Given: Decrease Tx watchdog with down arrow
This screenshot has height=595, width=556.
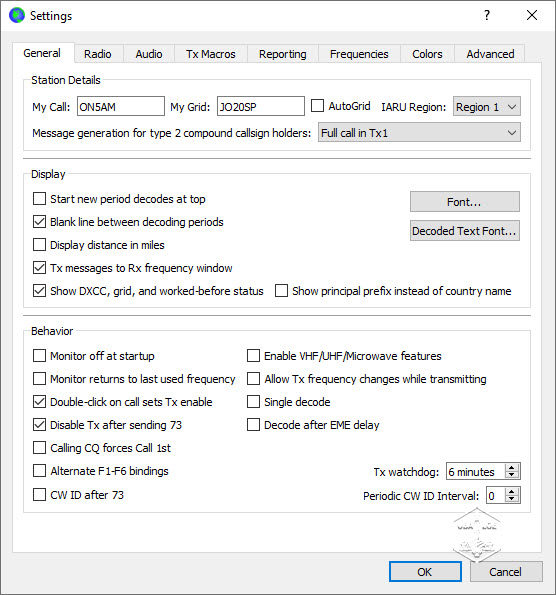Looking at the screenshot, I should [x=512, y=475].
